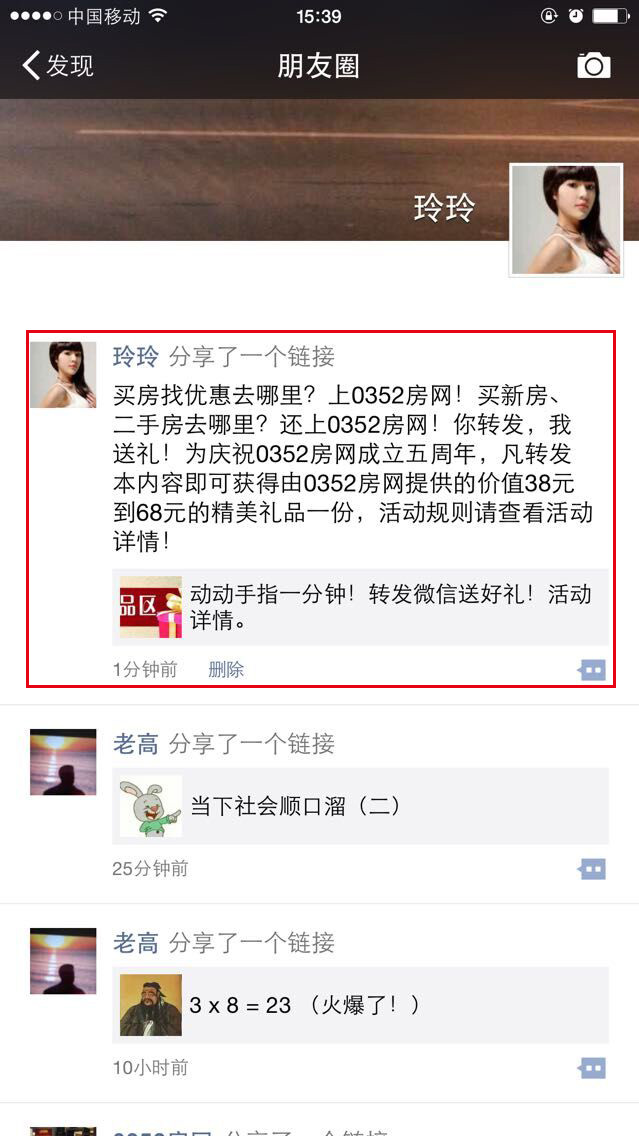This screenshot has height=1136, width=639.
Task: Tap 老高 name on 10小时前 post
Action: pyautogui.click(x=135, y=943)
